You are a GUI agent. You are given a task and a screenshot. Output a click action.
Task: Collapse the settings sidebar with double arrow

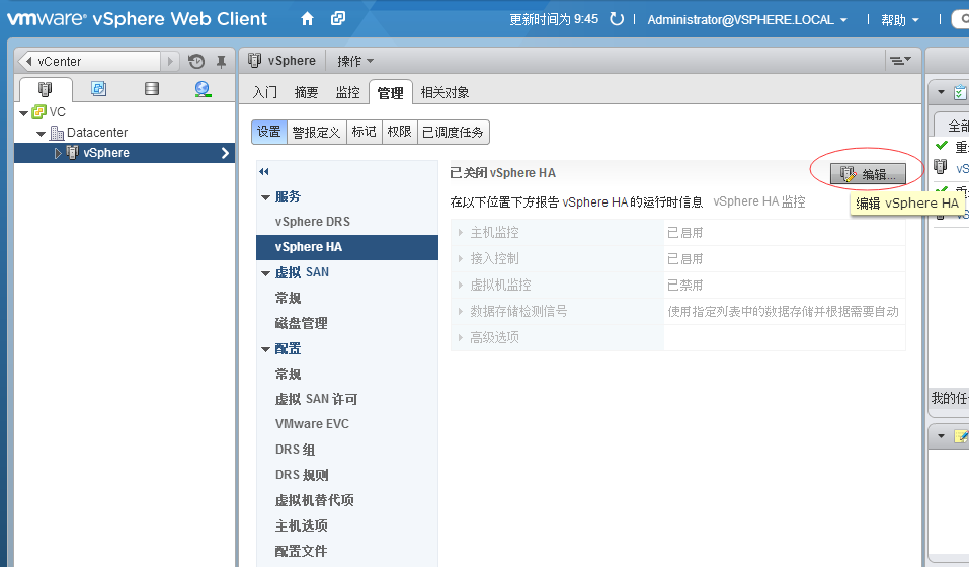[264, 172]
